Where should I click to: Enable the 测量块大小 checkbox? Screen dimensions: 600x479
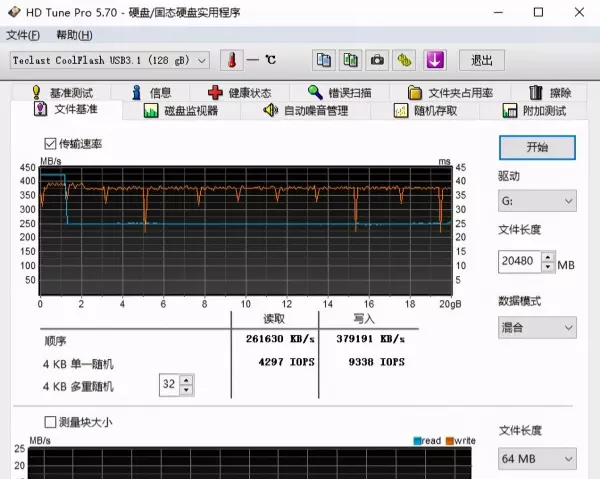(50, 422)
